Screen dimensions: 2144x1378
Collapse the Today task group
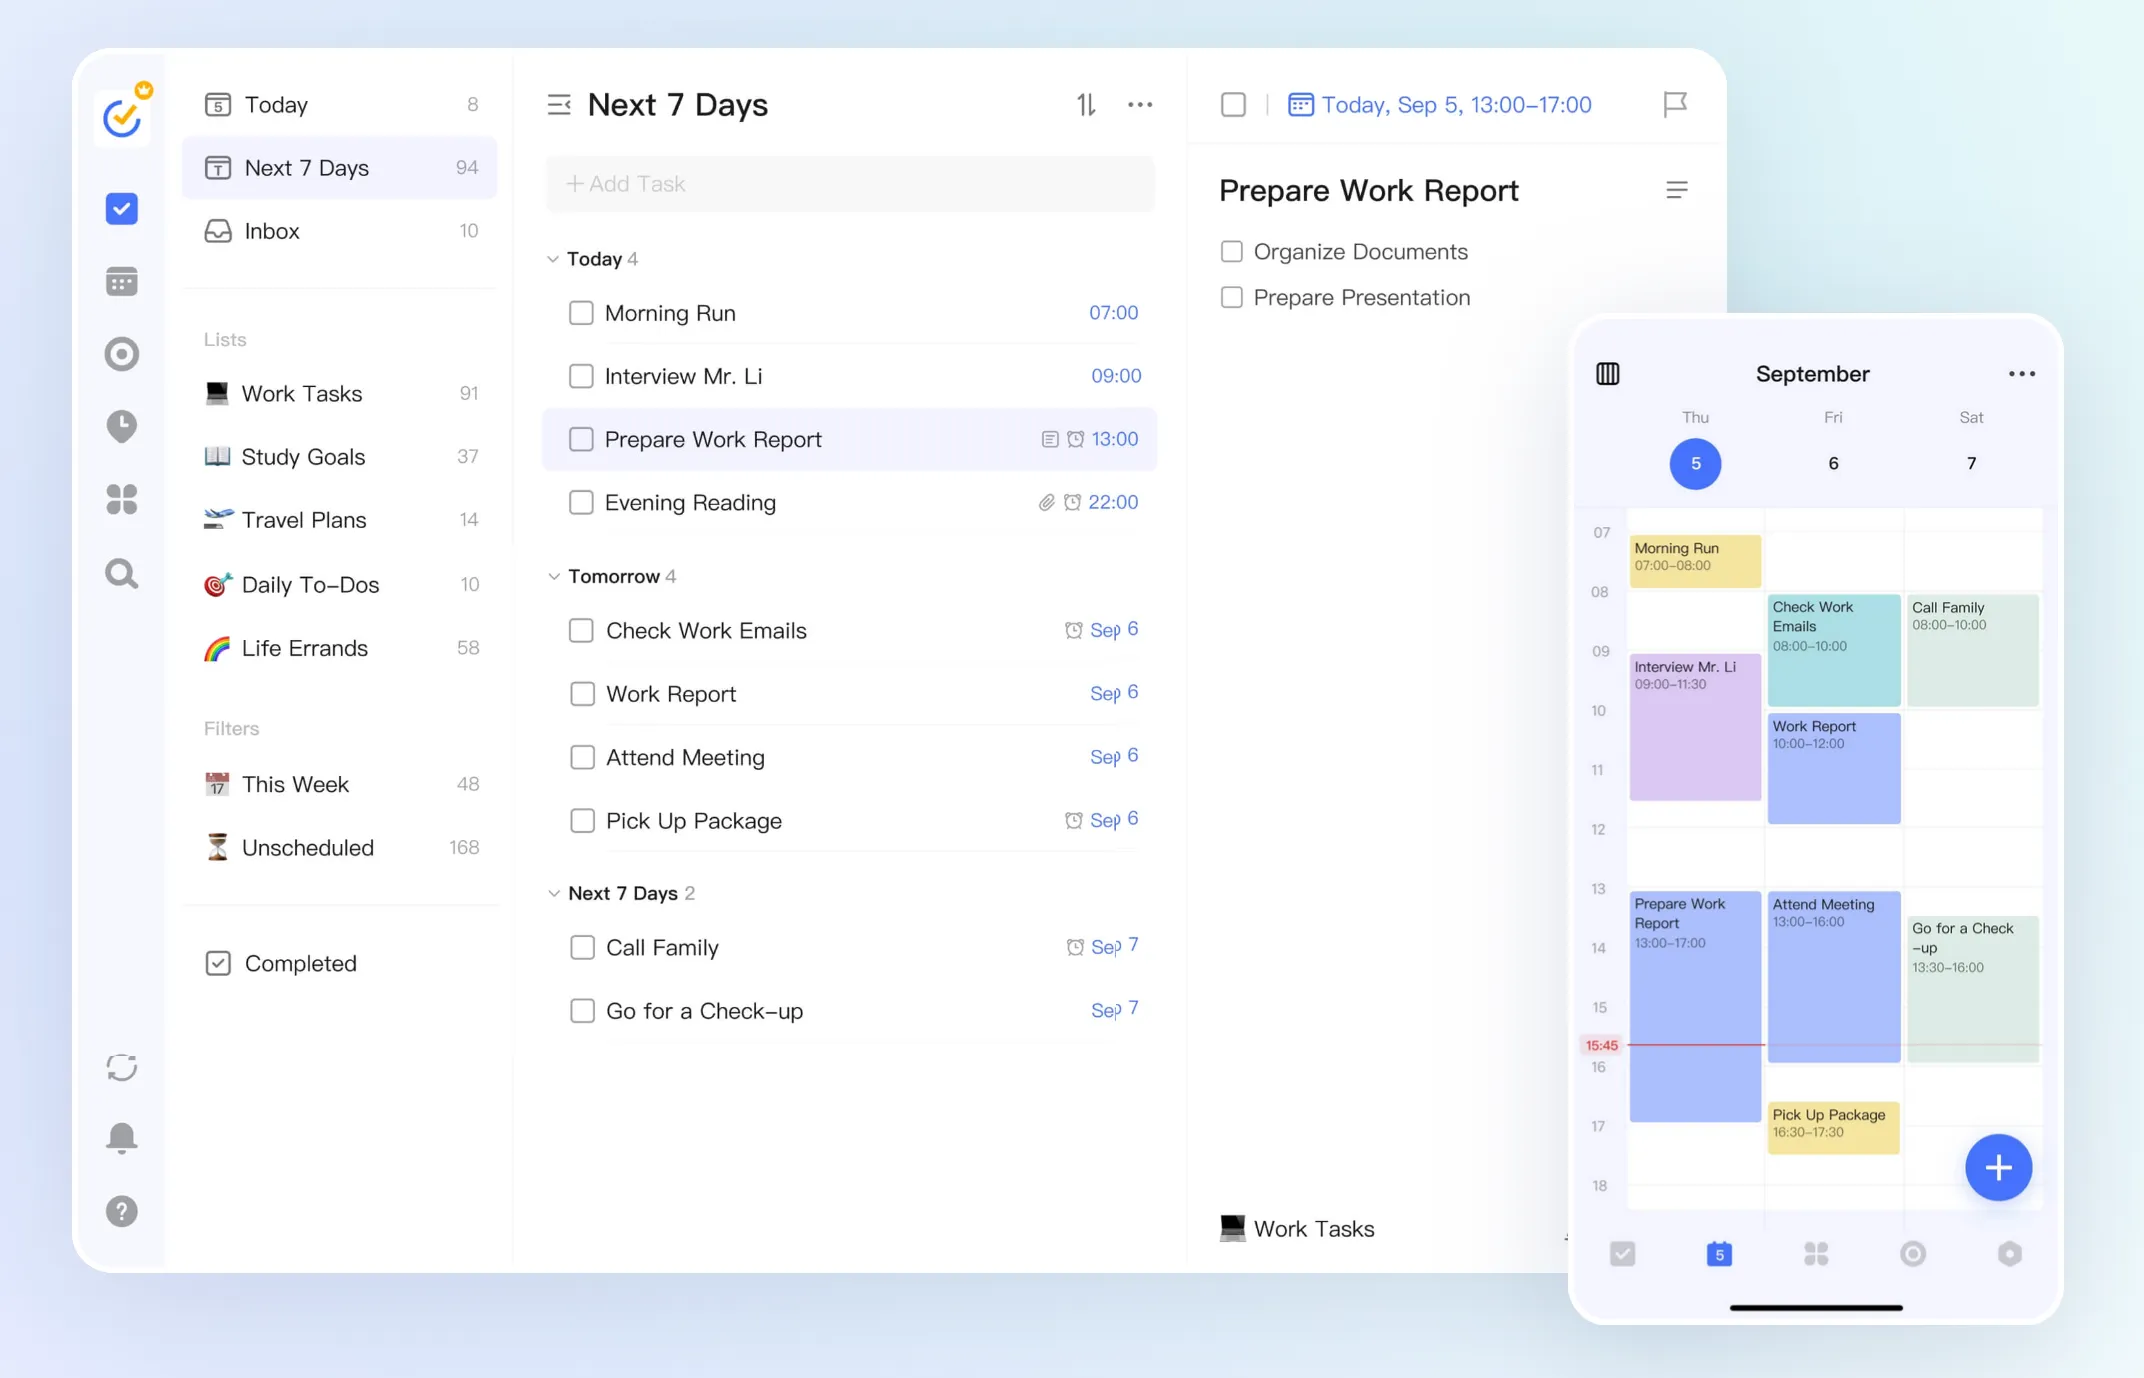[x=554, y=258]
